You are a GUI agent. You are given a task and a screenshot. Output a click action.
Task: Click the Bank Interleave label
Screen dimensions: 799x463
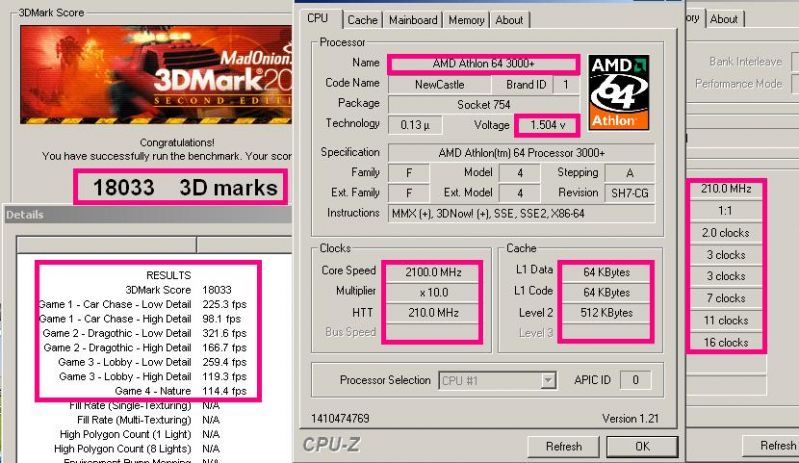pyautogui.click(x=745, y=62)
